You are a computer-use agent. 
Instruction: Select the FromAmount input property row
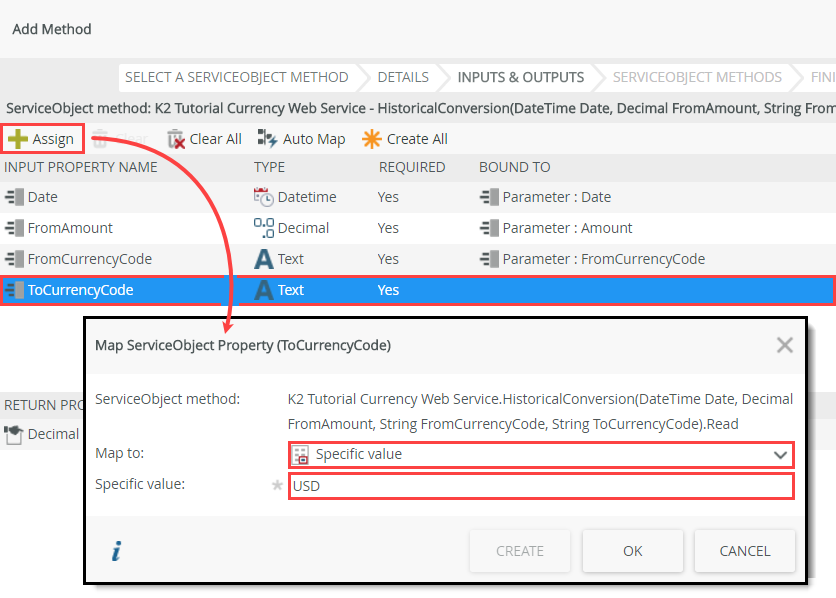(418, 228)
